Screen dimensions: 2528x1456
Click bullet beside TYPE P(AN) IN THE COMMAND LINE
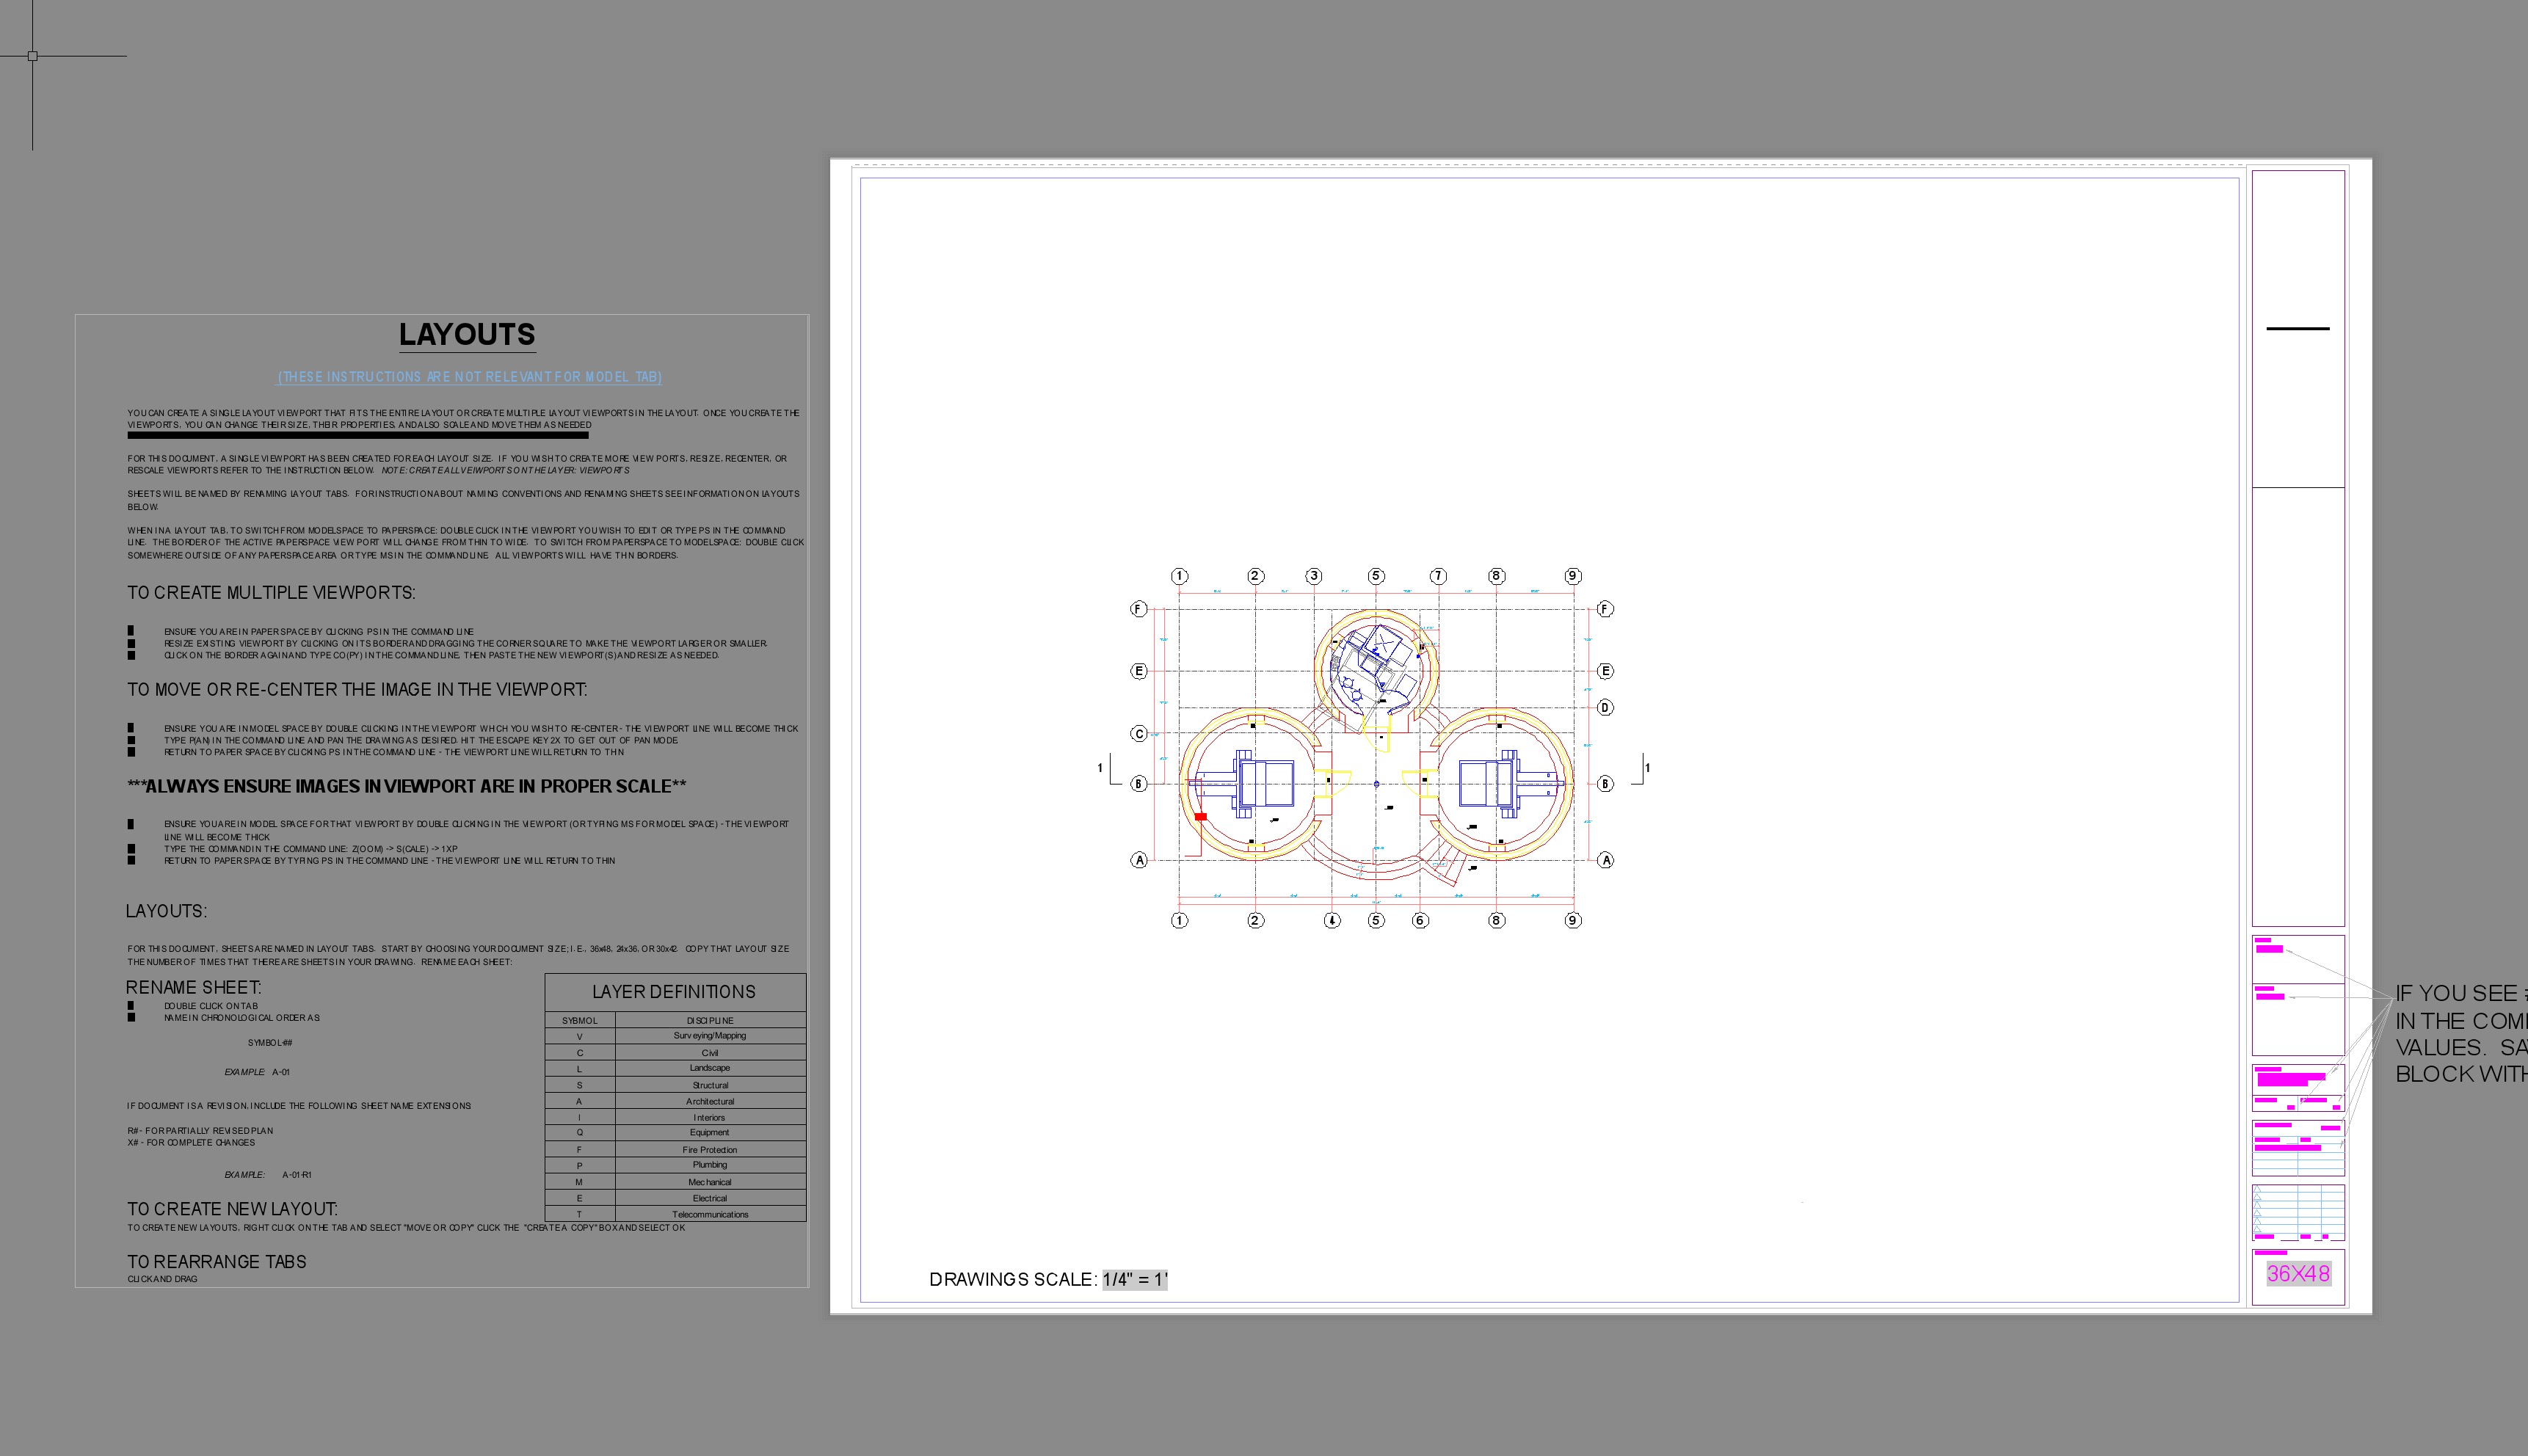click(132, 740)
